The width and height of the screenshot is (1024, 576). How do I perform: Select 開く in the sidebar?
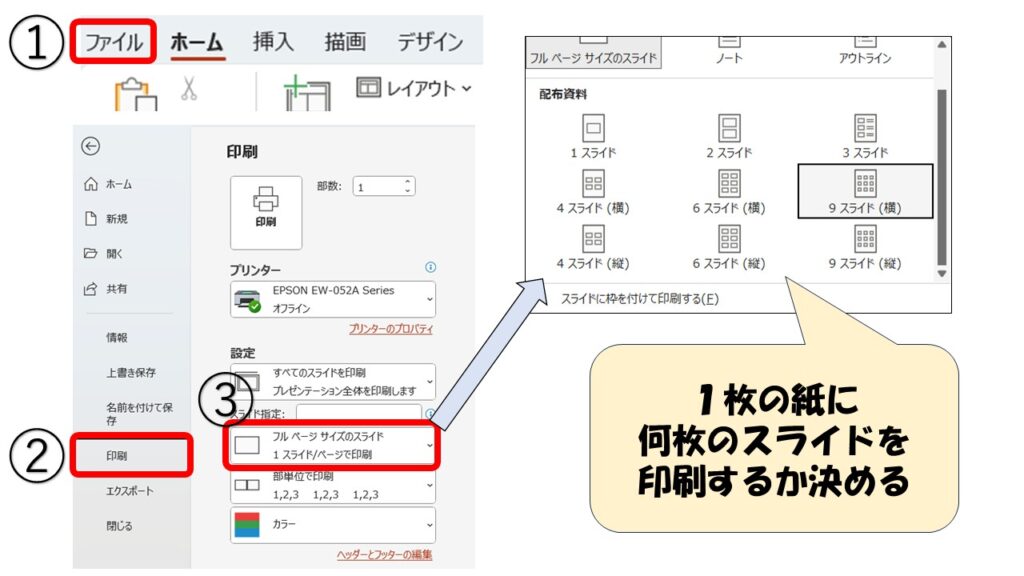point(104,253)
